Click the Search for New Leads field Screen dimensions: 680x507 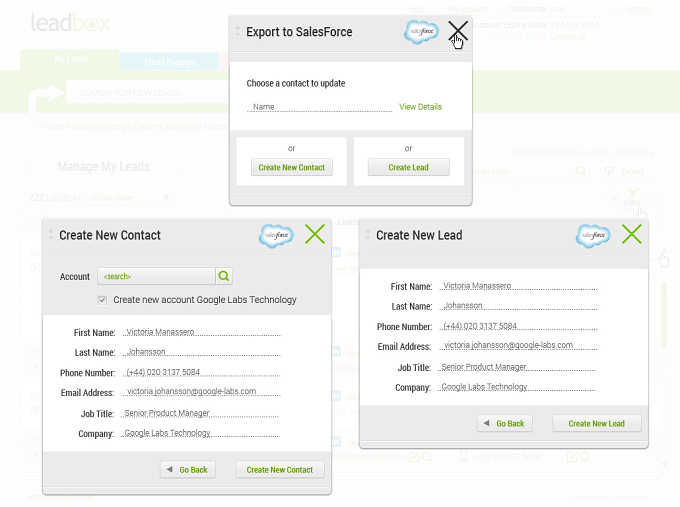(147, 92)
